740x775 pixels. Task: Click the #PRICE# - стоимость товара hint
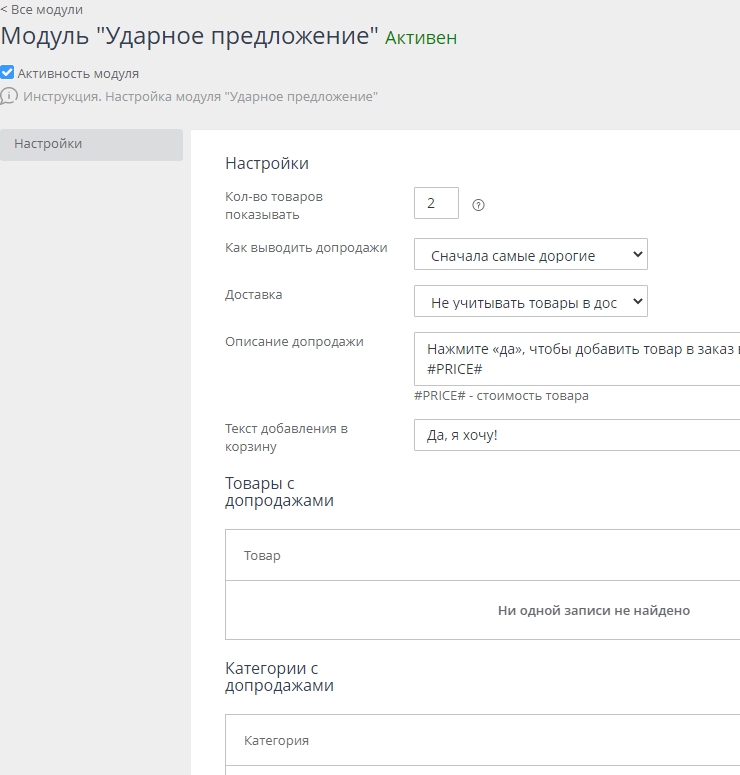501,396
